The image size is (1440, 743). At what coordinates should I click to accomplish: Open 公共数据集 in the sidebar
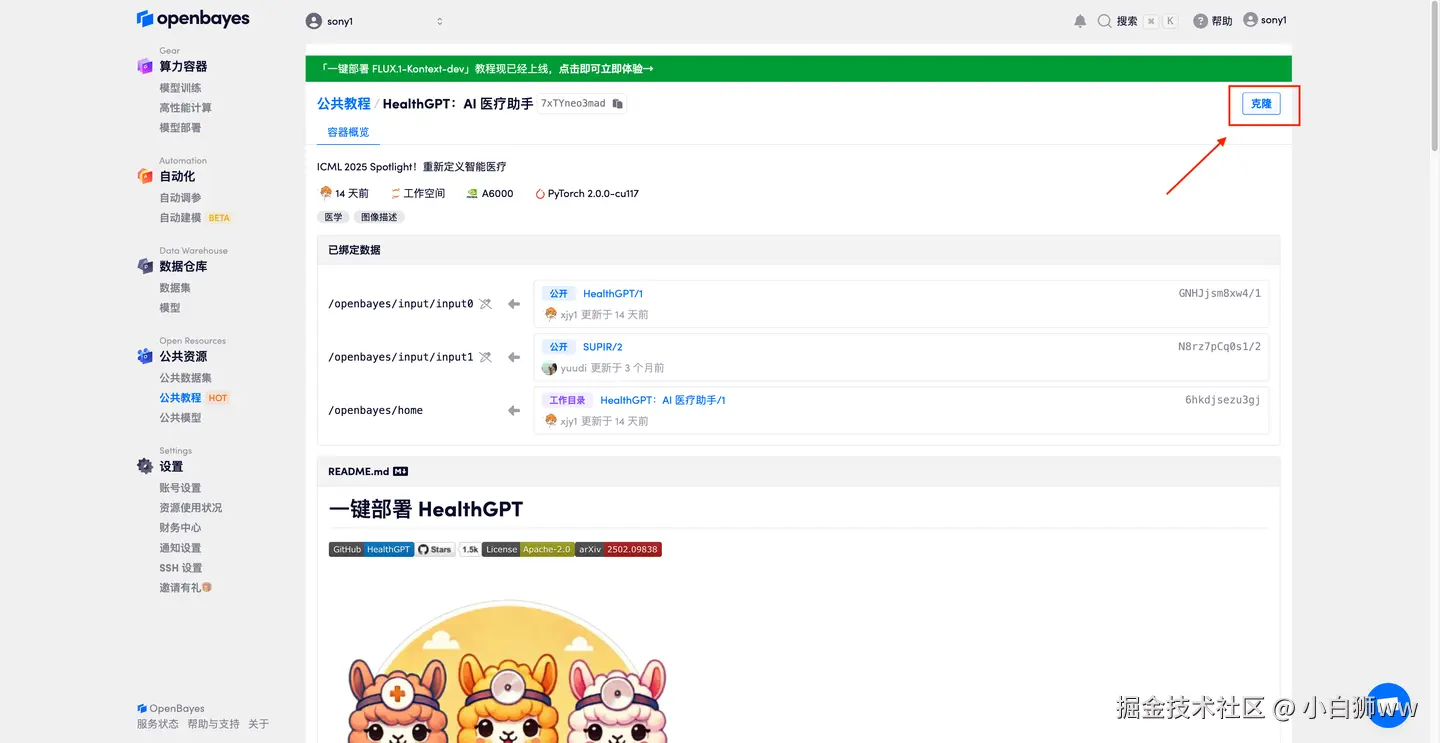[x=185, y=378]
